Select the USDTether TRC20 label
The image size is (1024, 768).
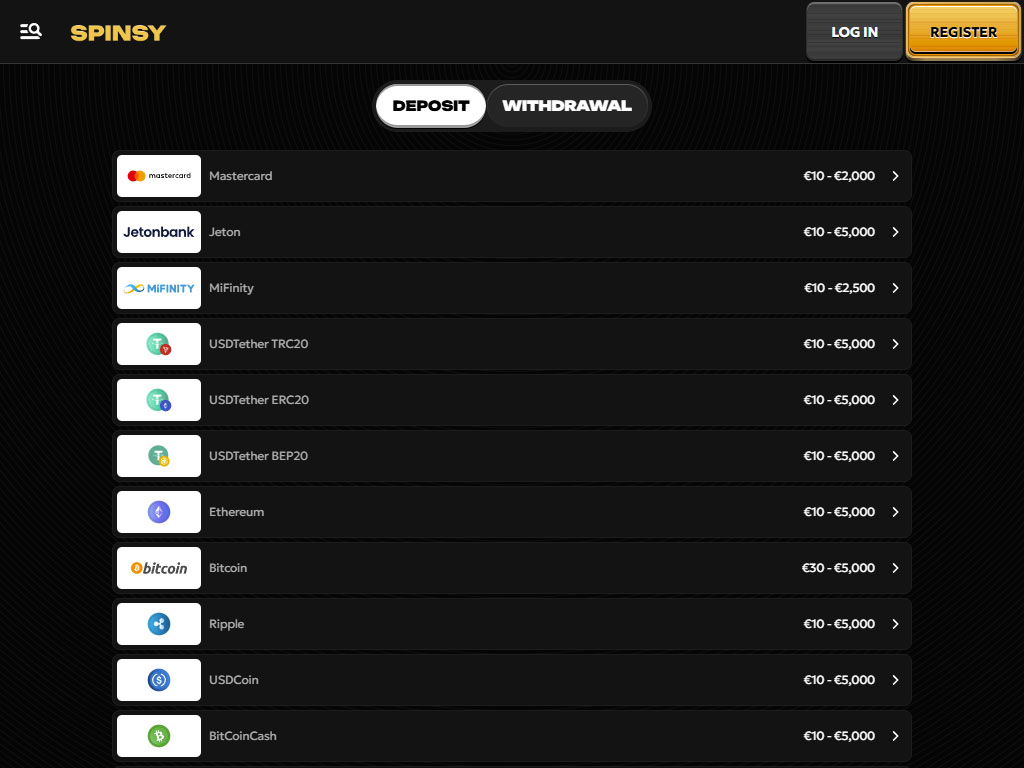(x=259, y=344)
